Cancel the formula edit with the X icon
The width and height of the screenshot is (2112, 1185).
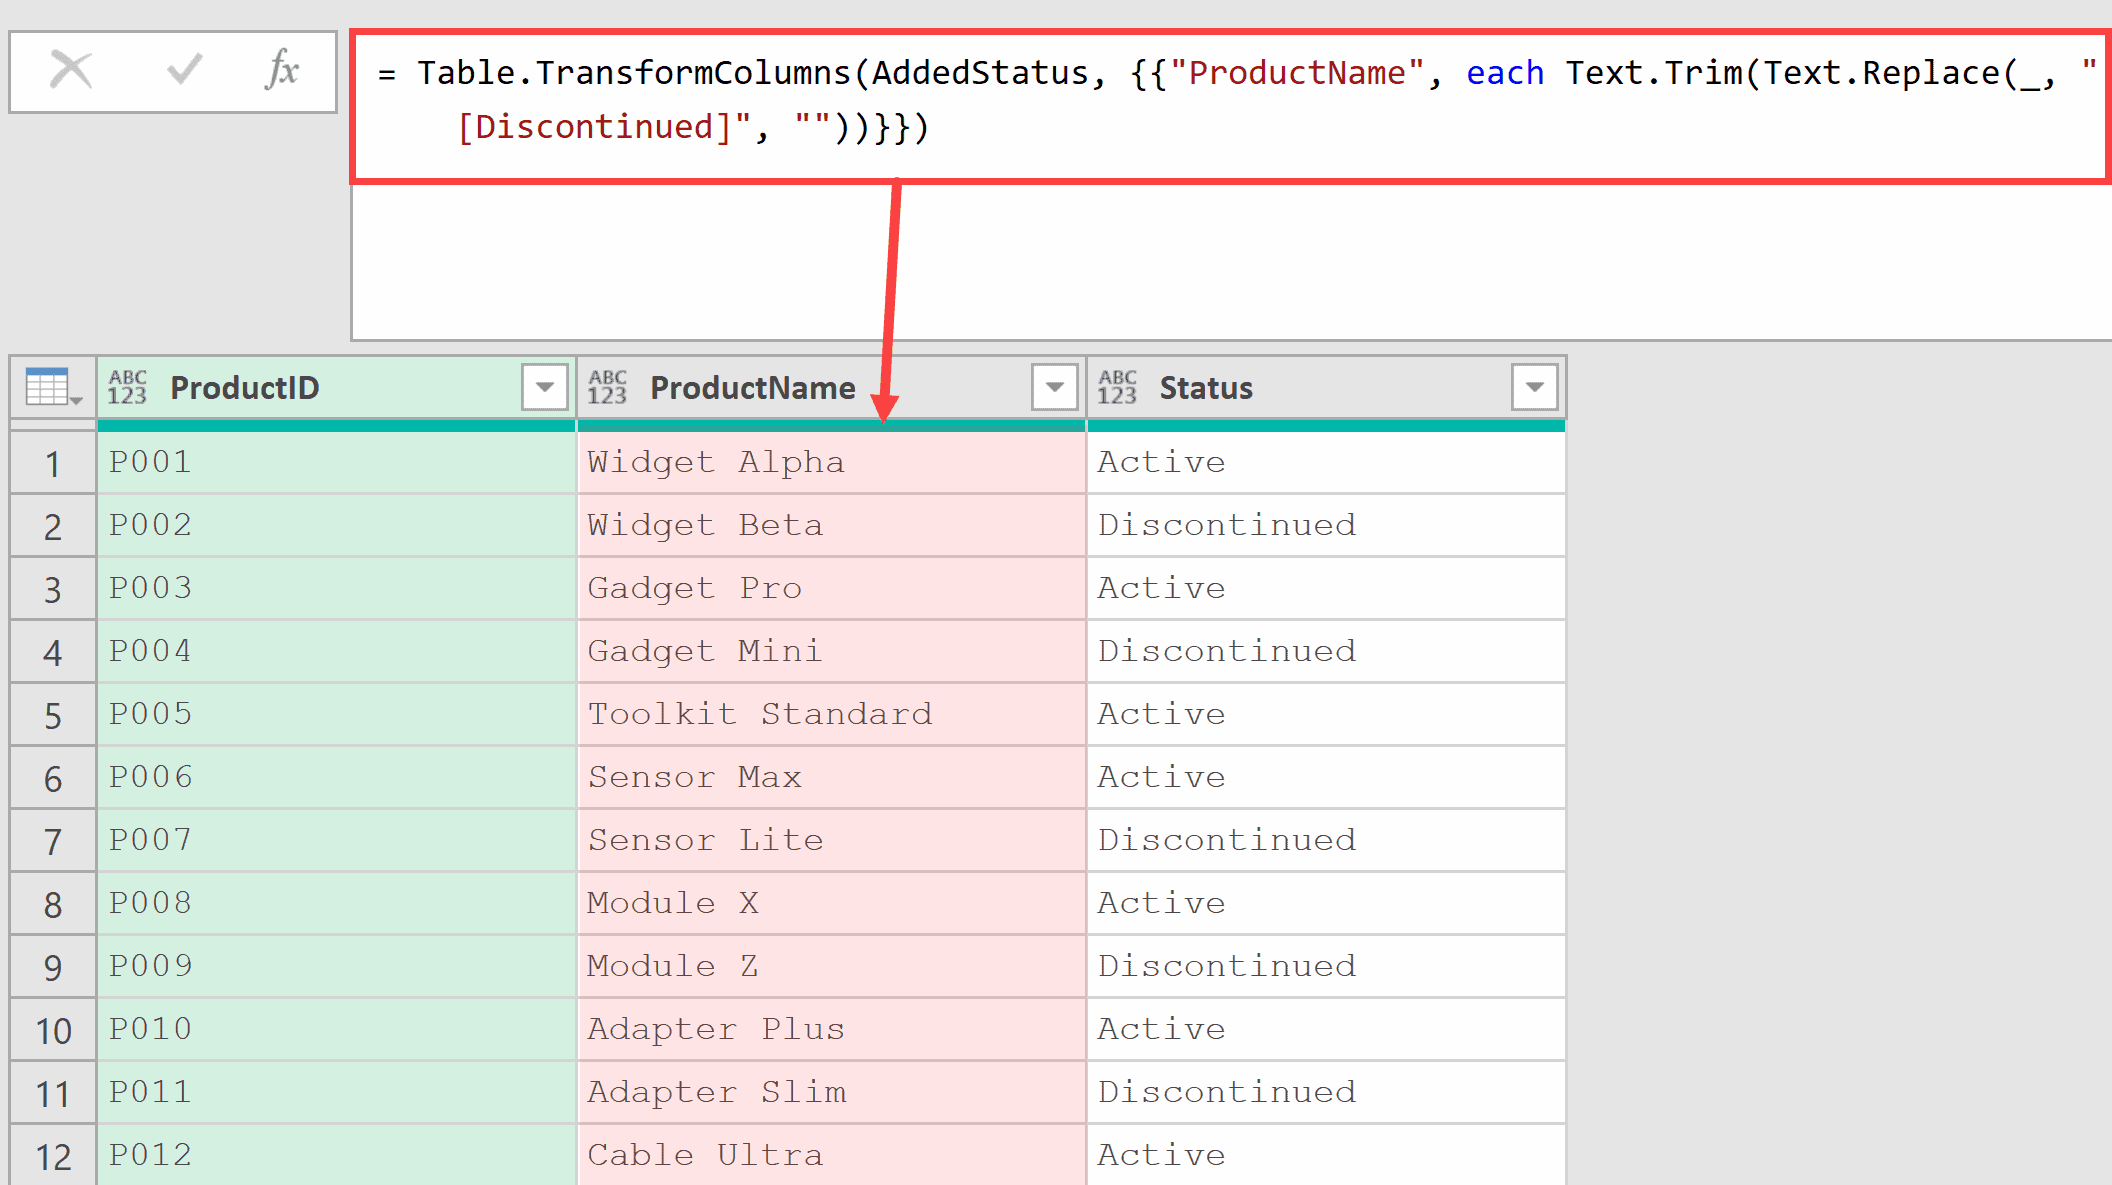point(71,70)
